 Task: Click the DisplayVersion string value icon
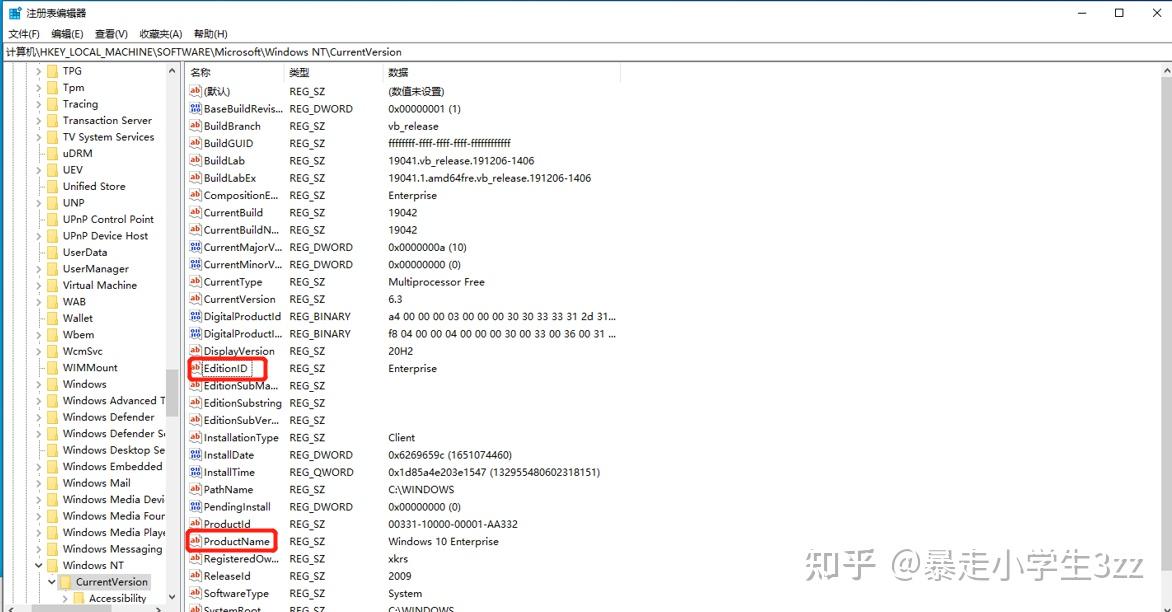[195, 350]
